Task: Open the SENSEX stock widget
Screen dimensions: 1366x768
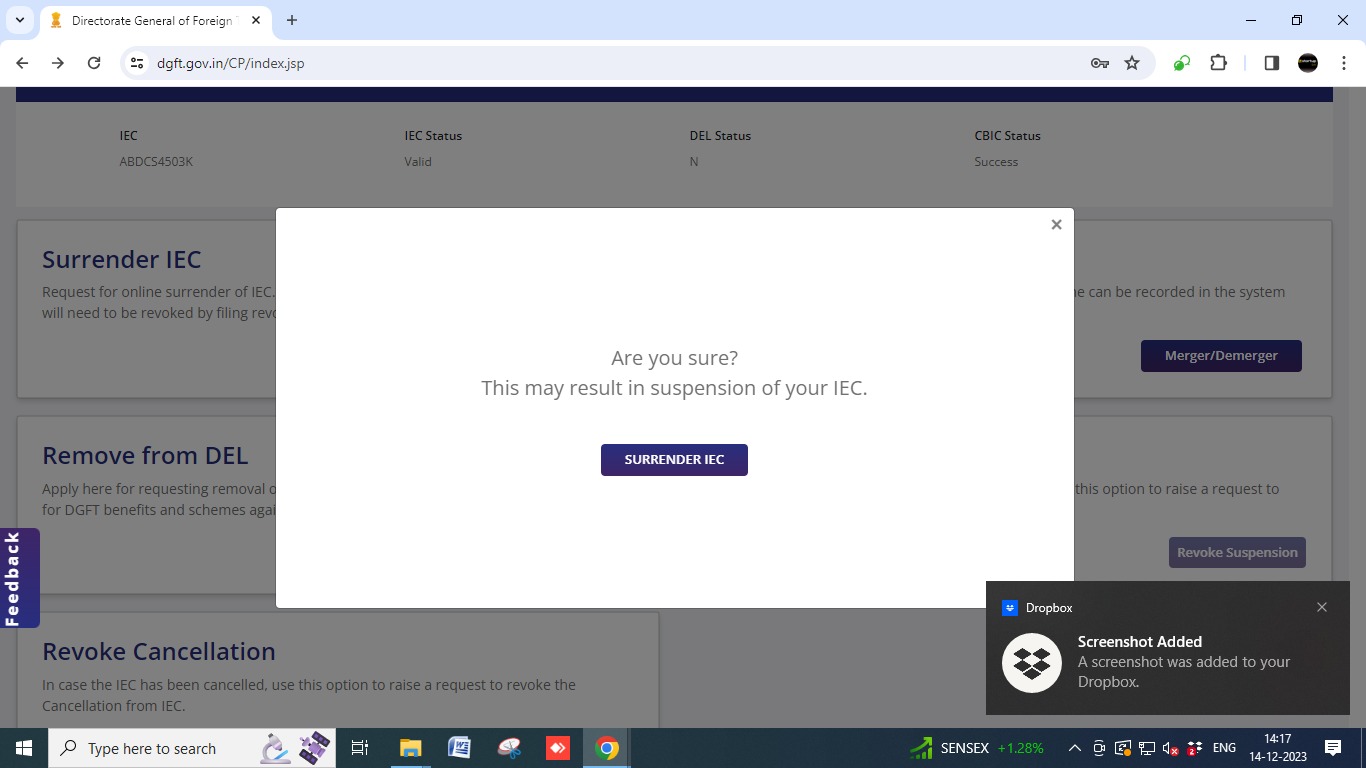Action: [977, 748]
